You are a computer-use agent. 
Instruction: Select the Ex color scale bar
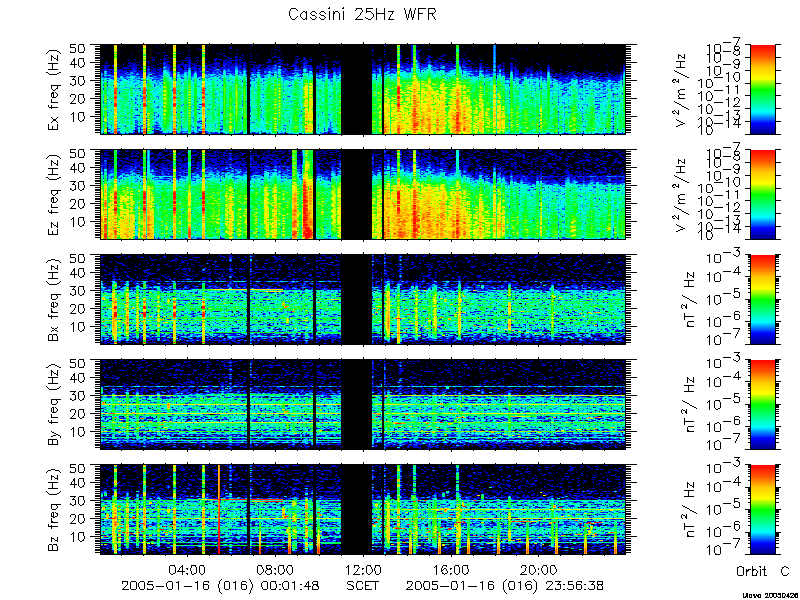tap(763, 89)
